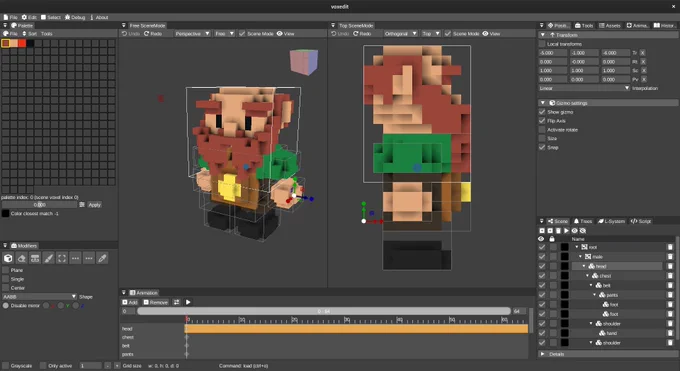Enable the Plane modifier checkbox
Viewport: 680px width, 371px height.
(6, 270)
